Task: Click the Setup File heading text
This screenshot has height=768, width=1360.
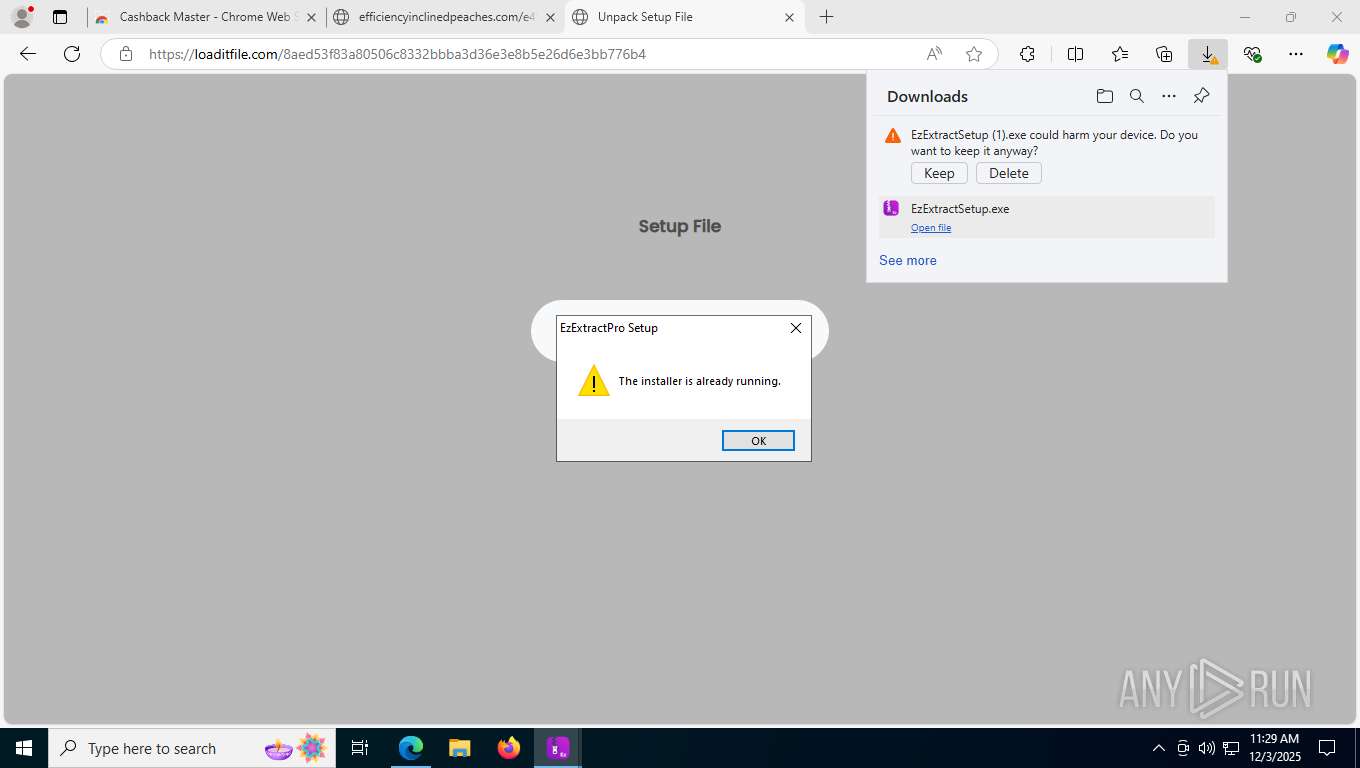Action: (680, 226)
